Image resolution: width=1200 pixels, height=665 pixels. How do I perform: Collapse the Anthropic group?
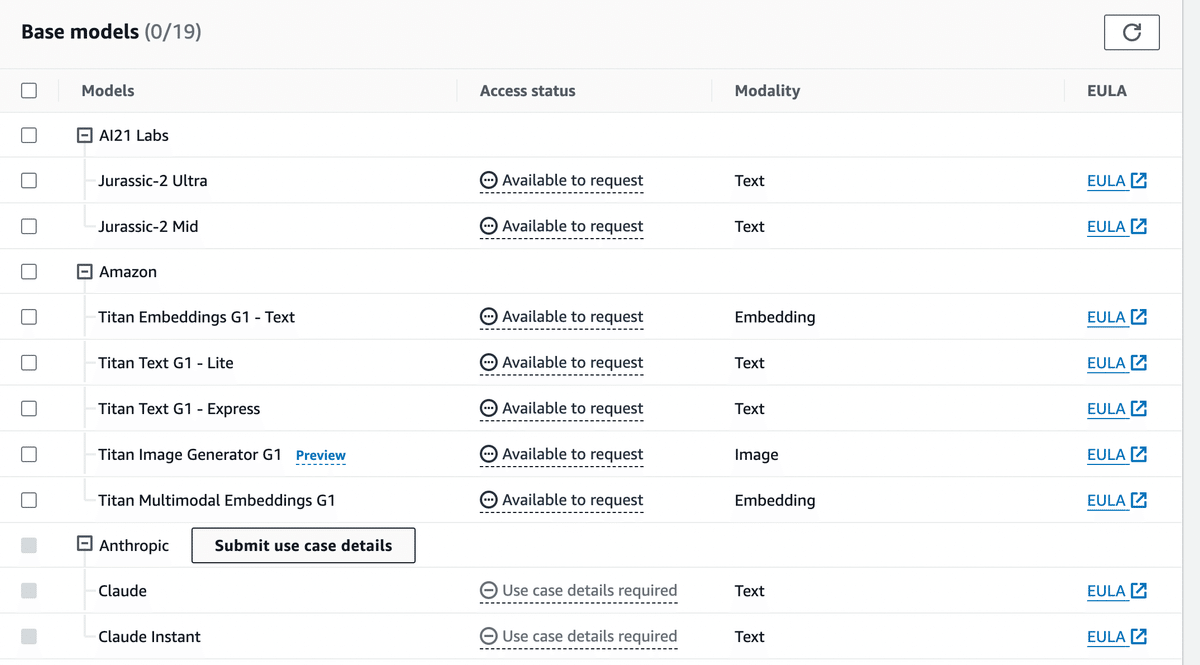tap(85, 545)
